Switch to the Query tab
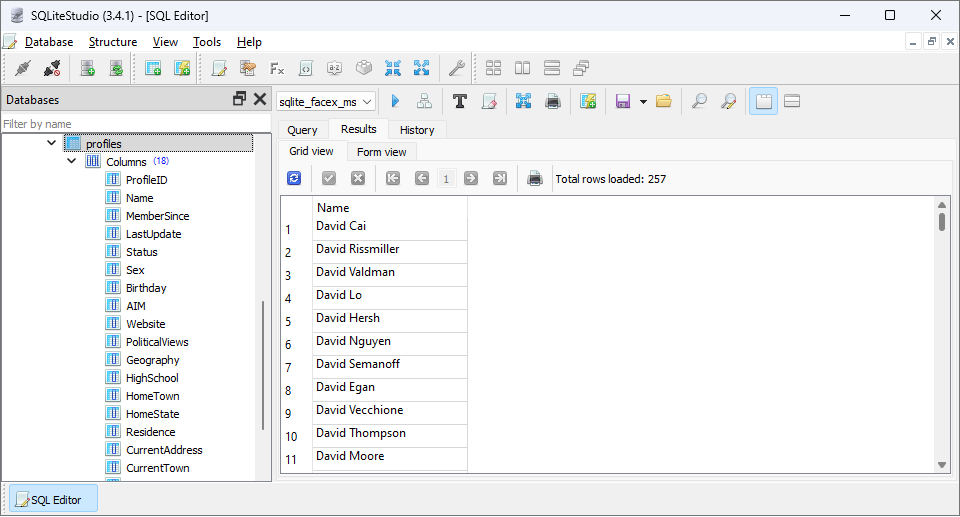 pos(302,130)
